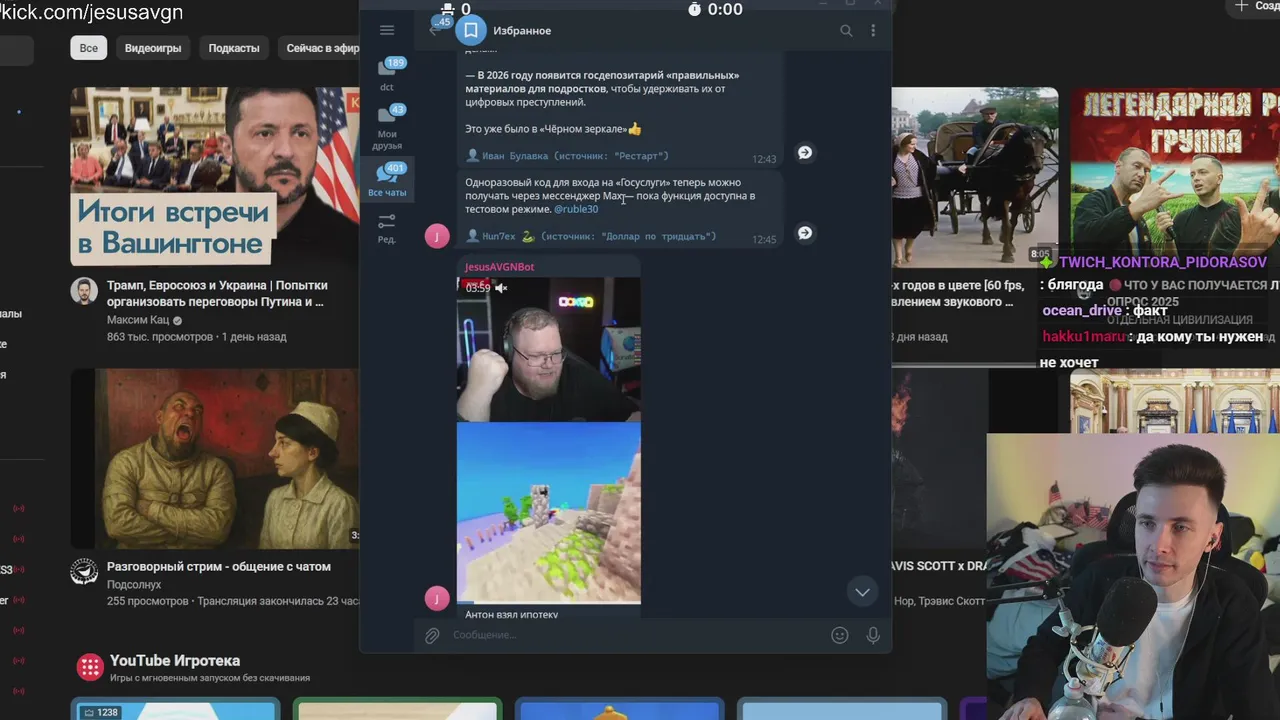Click the Hun7ex source signature line
The width and height of the screenshot is (1280, 720).
point(591,237)
